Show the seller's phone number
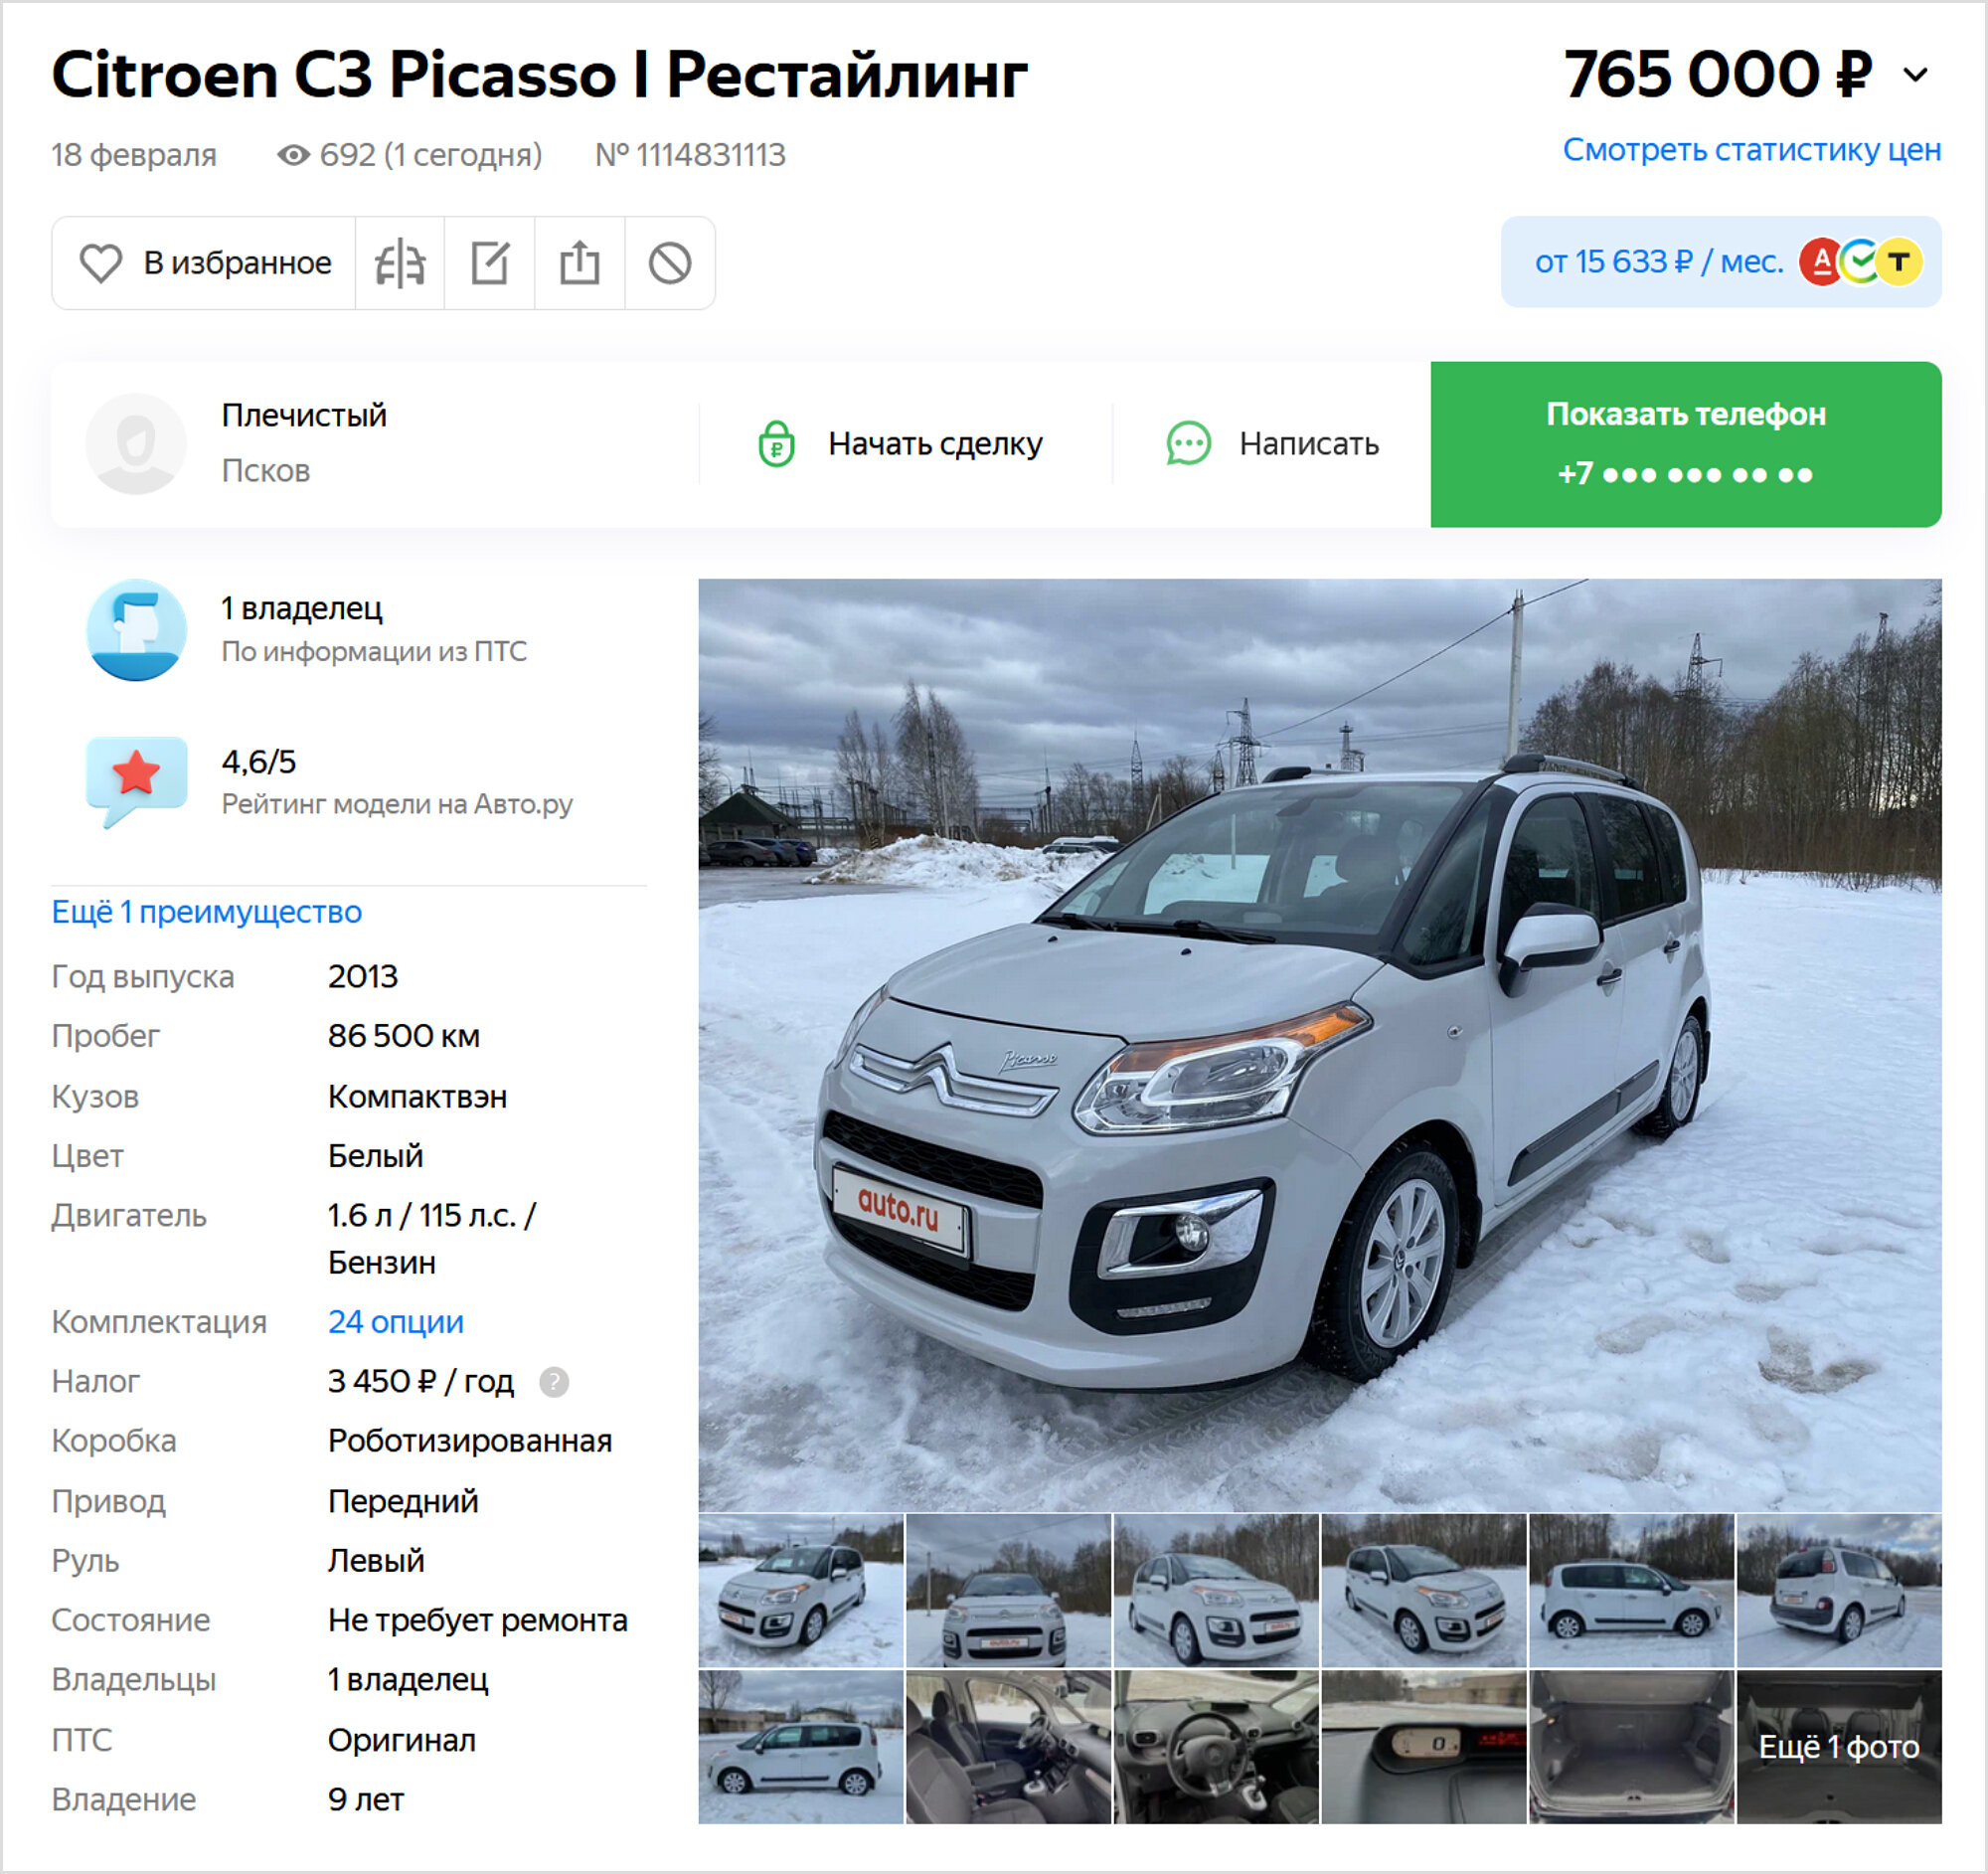Image resolution: width=1988 pixels, height=1874 pixels. click(x=1686, y=444)
